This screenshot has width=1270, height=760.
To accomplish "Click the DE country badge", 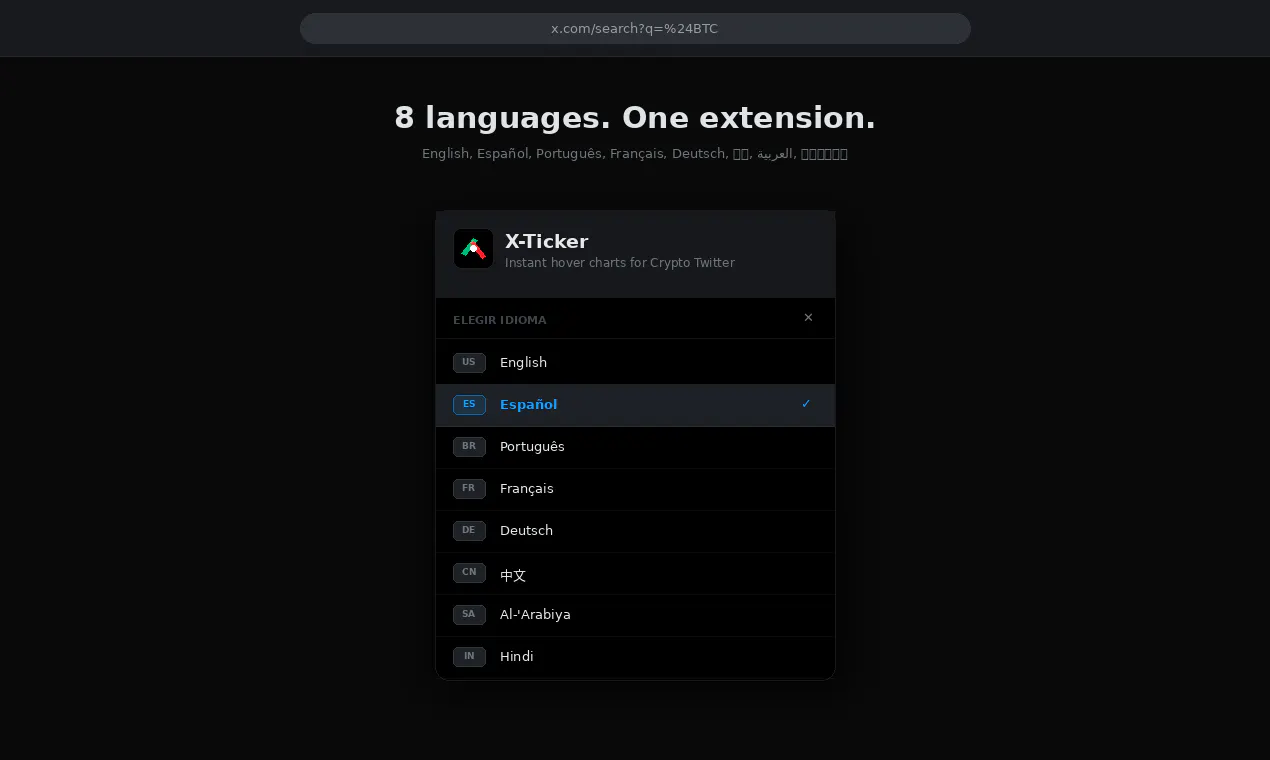I will coord(469,531).
